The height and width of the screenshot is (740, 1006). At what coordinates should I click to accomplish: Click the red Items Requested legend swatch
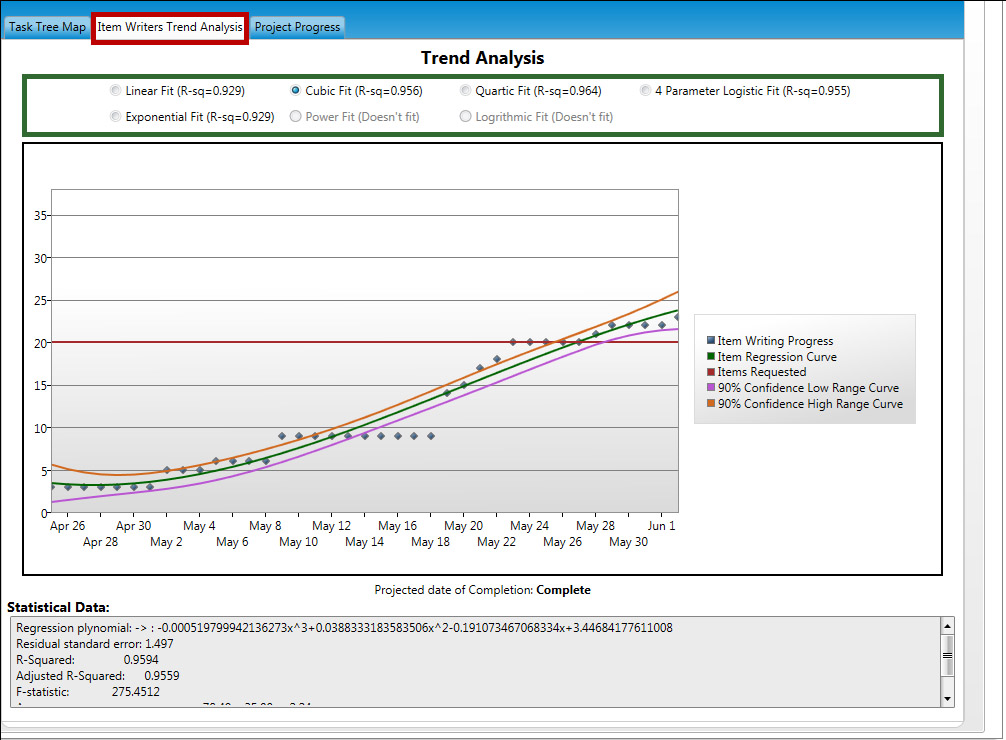[711, 372]
